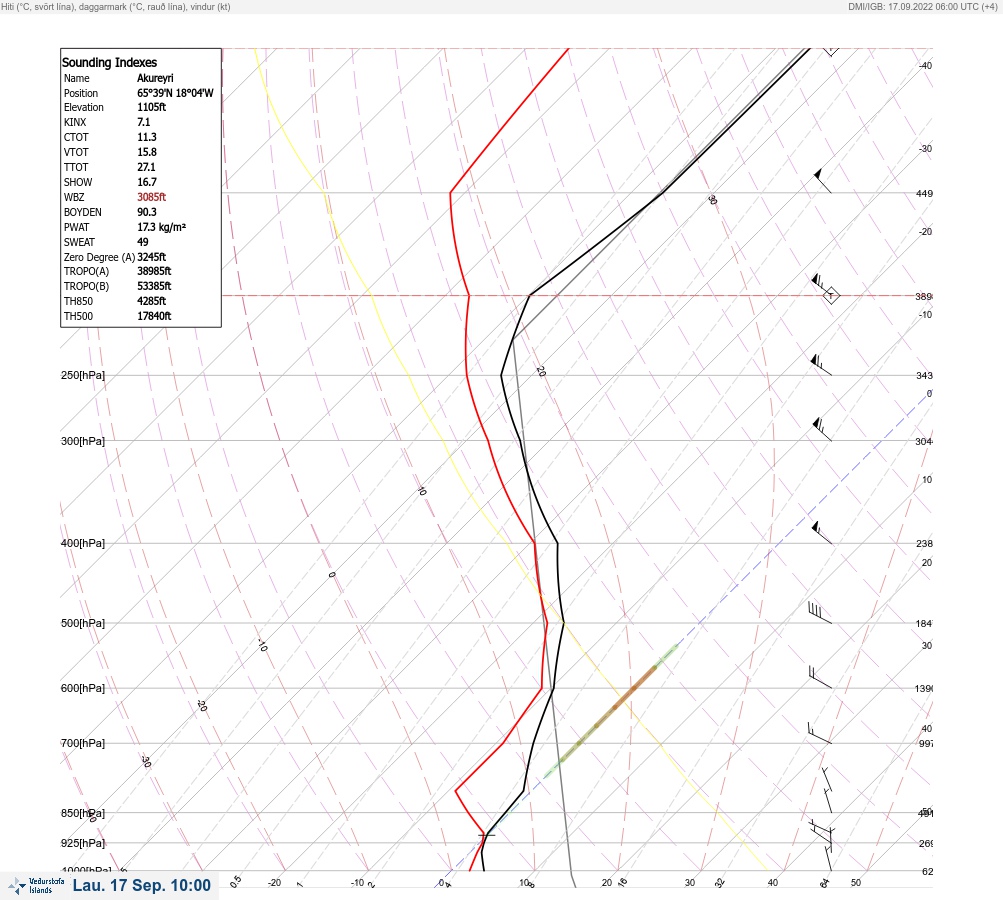Click the 850[hPa] pressure label
1003x900 pixels.
(83, 813)
